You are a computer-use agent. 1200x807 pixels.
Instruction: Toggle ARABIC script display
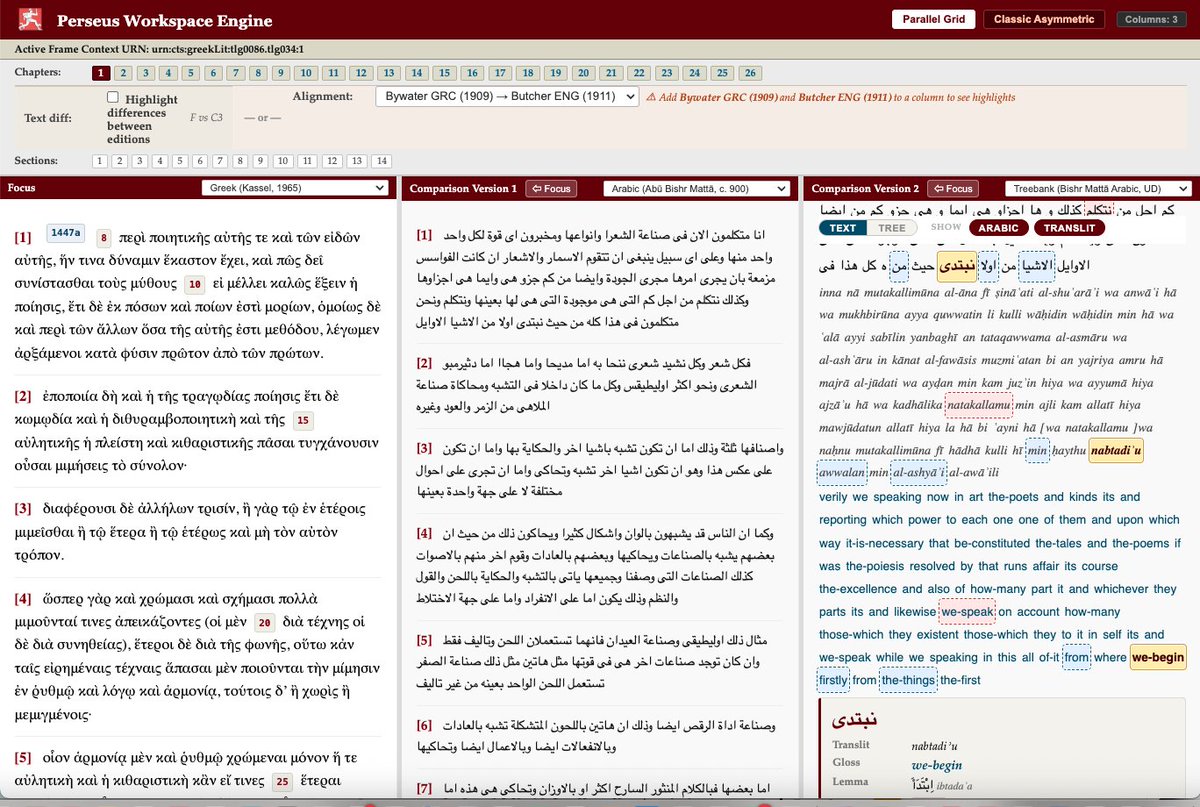(998, 228)
